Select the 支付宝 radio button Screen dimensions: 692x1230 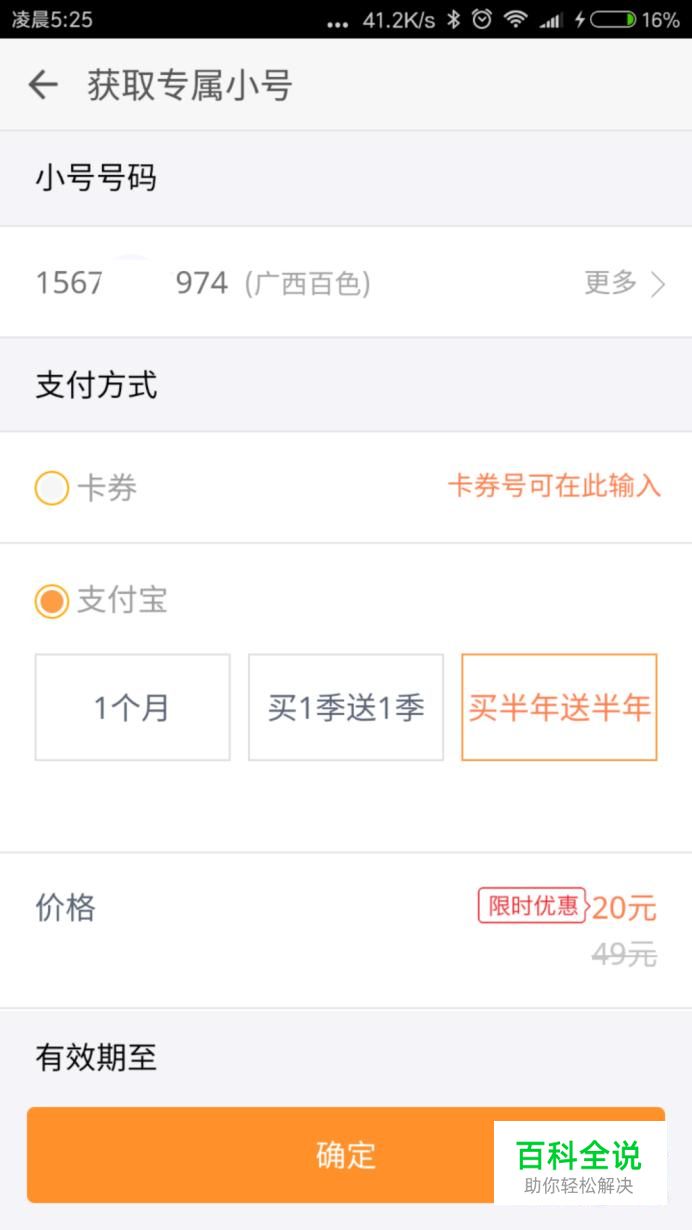pos(52,601)
